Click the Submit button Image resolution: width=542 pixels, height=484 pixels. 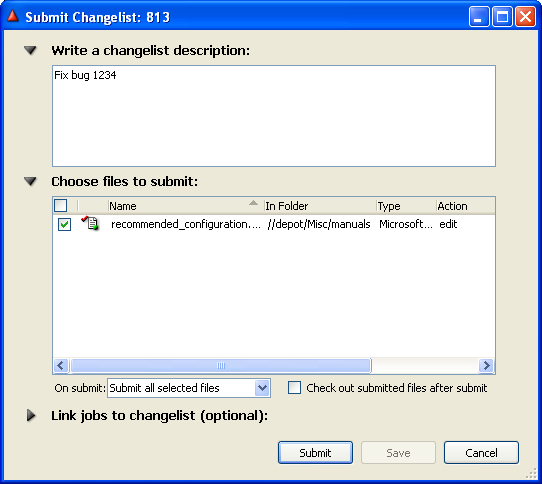[x=315, y=453]
